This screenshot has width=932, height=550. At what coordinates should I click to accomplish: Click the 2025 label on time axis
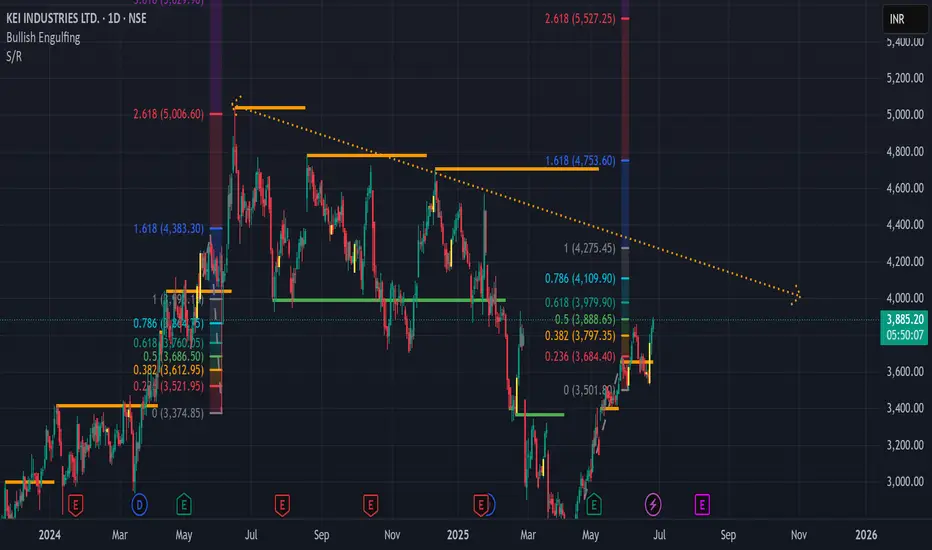(458, 535)
